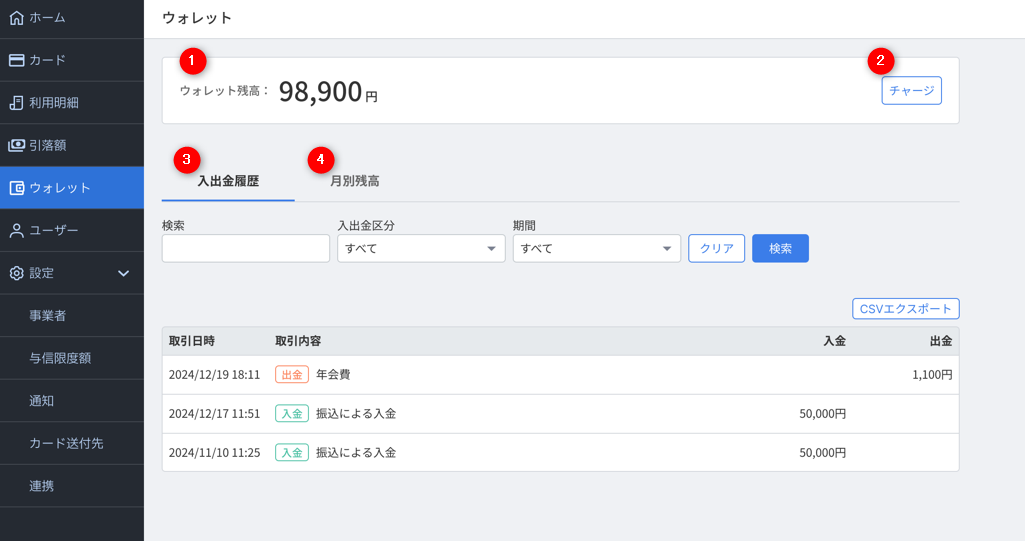Image resolution: width=1025 pixels, height=541 pixels.
Task: Collapse the 設定 menu chevron
Action: click(124, 273)
